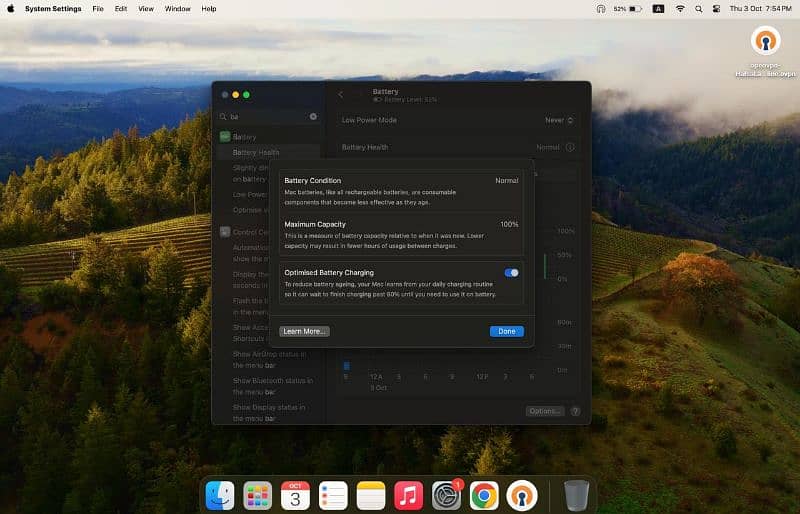Open Finder from the Dock
This screenshot has height=514, width=800.
point(220,495)
